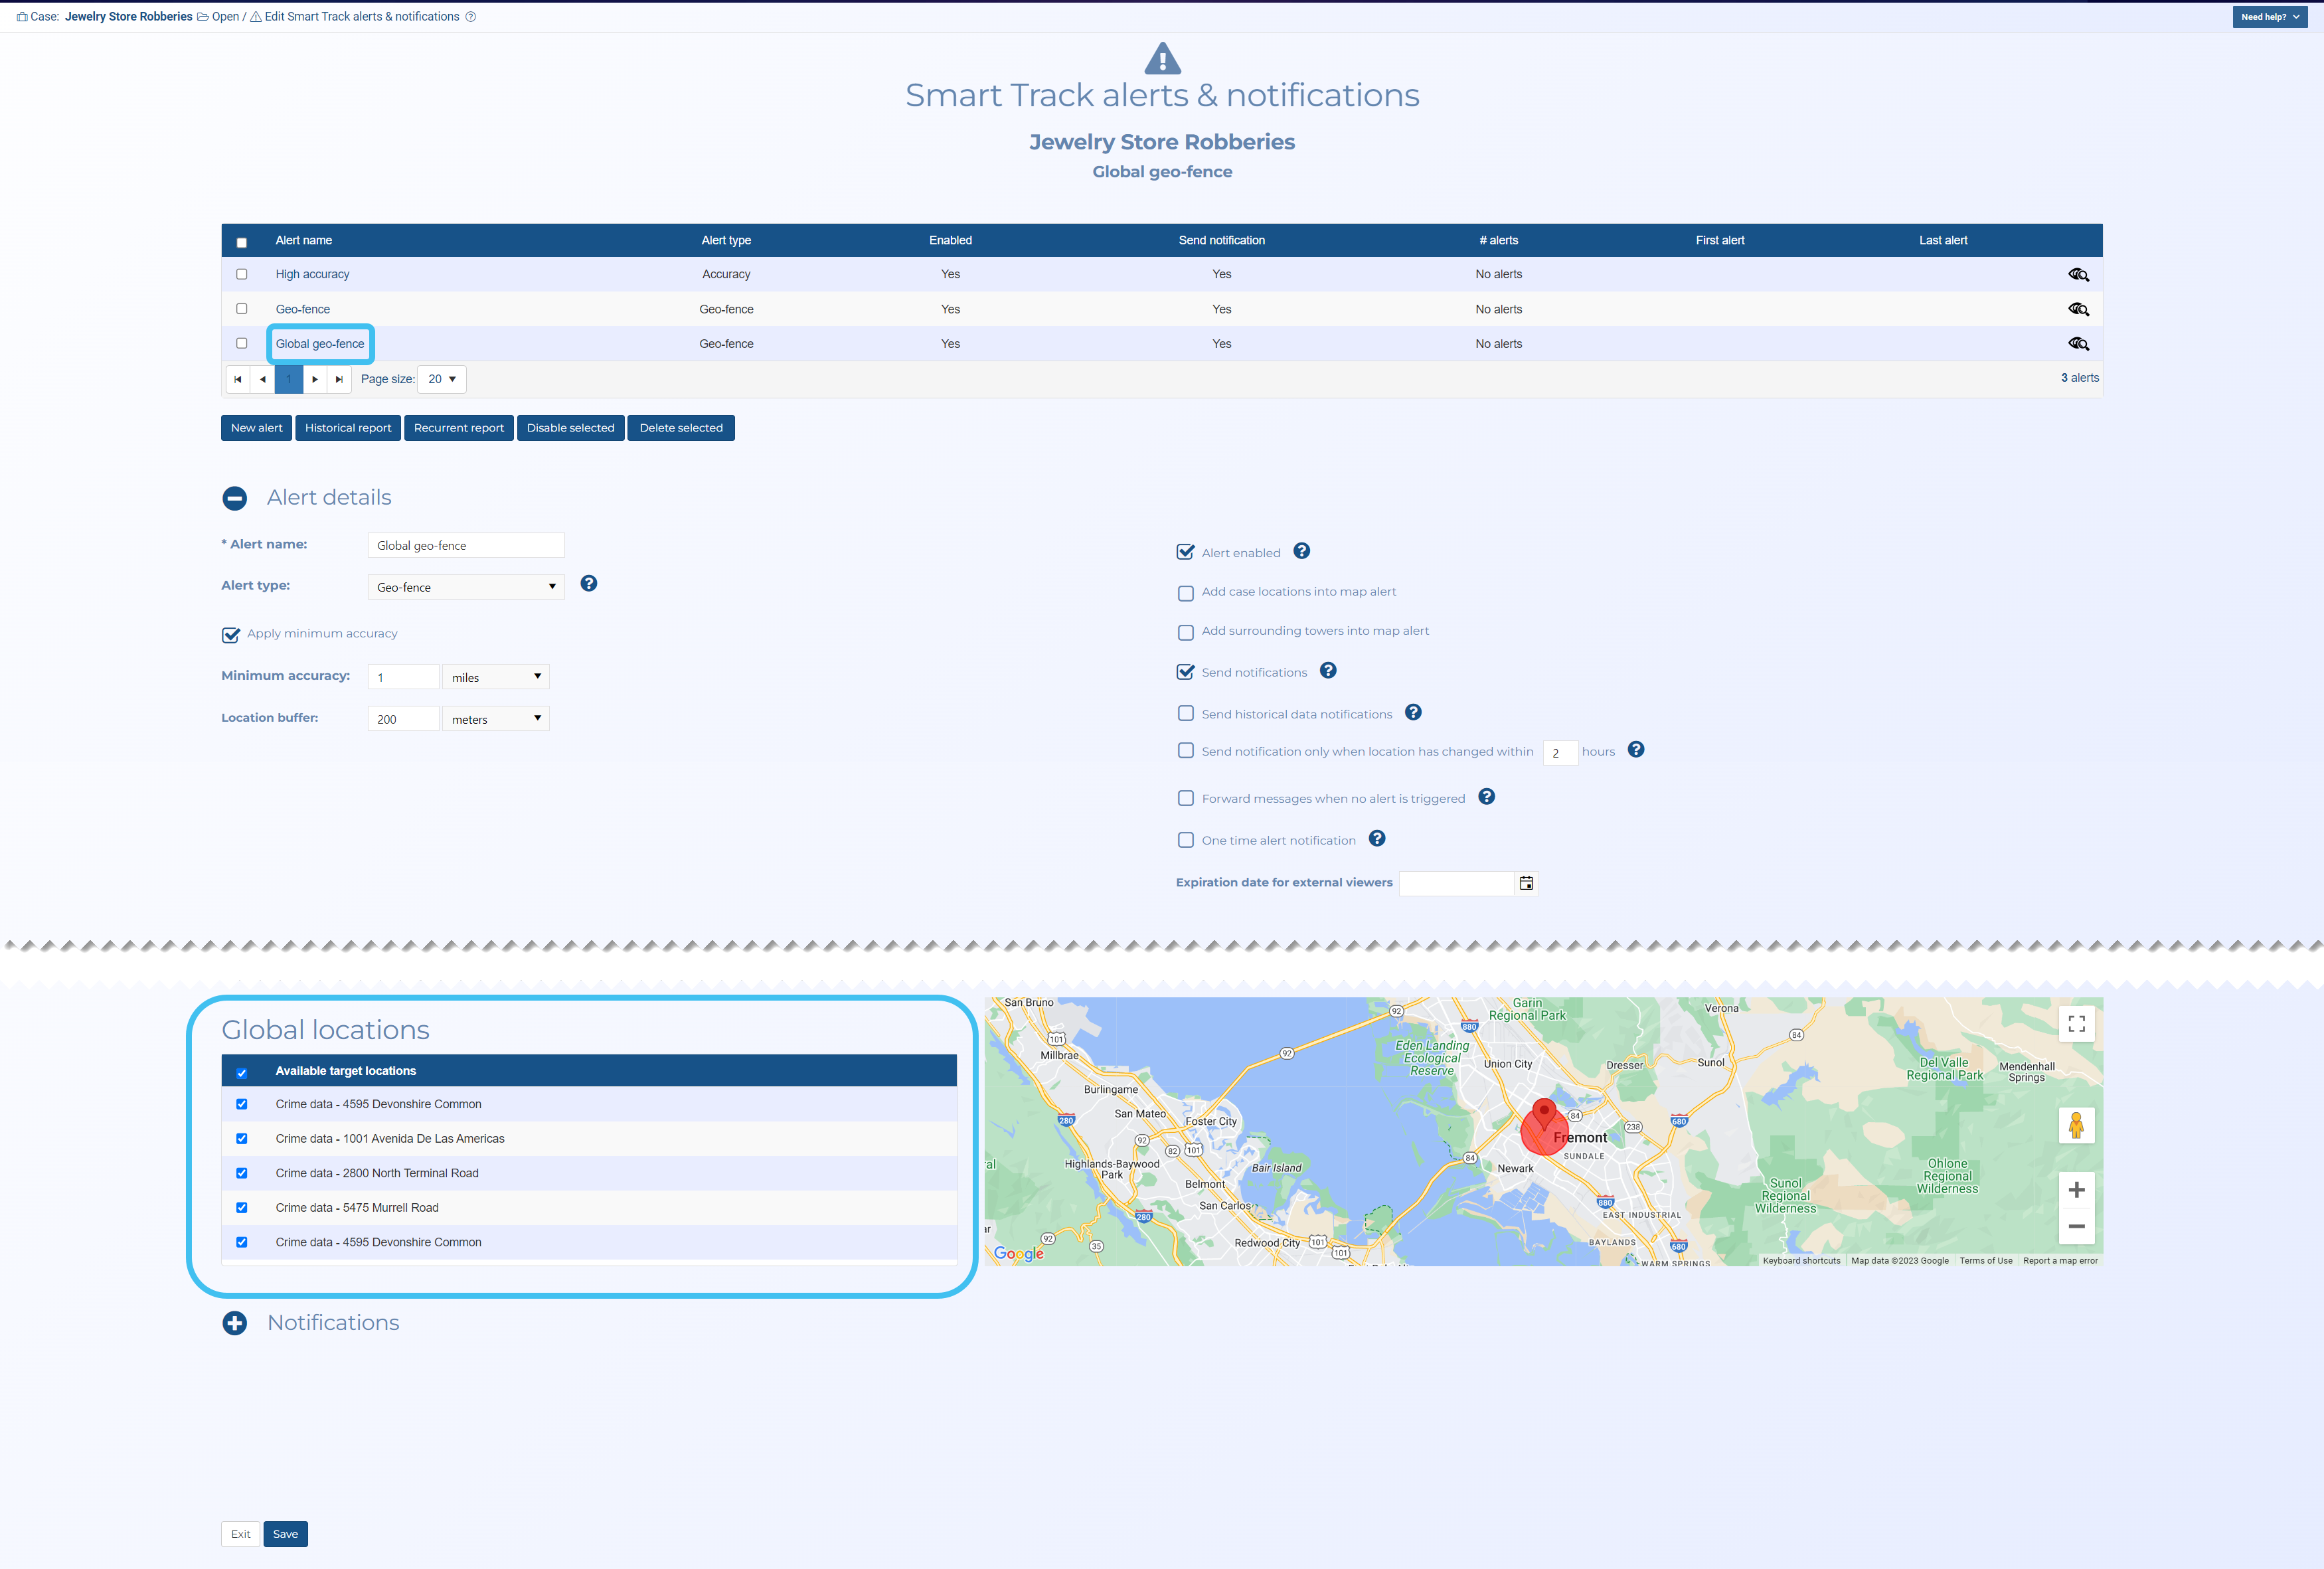Image resolution: width=2324 pixels, height=1569 pixels.
Task: Open help icon beside Alert type dropdown
Action: coord(589,584)
